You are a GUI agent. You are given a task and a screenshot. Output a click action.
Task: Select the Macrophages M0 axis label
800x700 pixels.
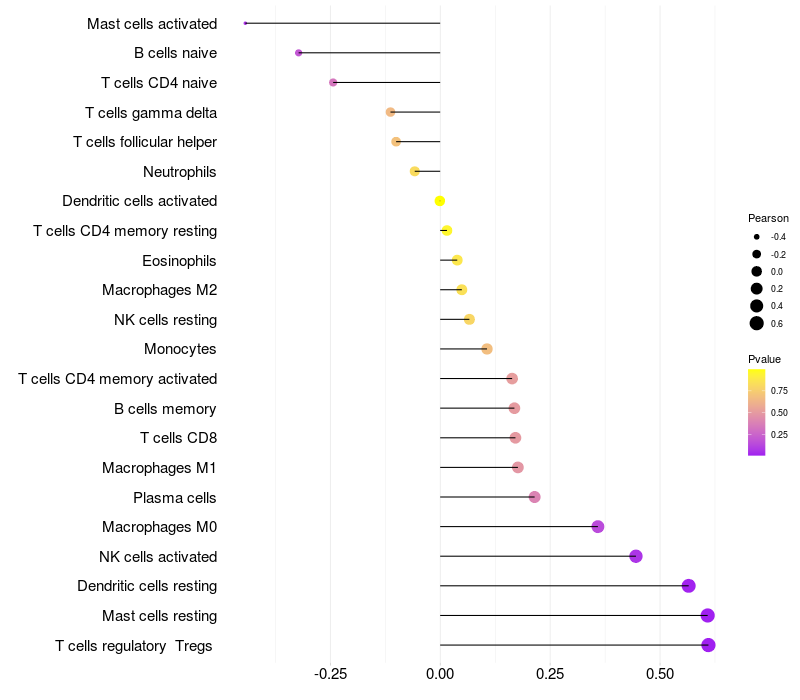159,527
